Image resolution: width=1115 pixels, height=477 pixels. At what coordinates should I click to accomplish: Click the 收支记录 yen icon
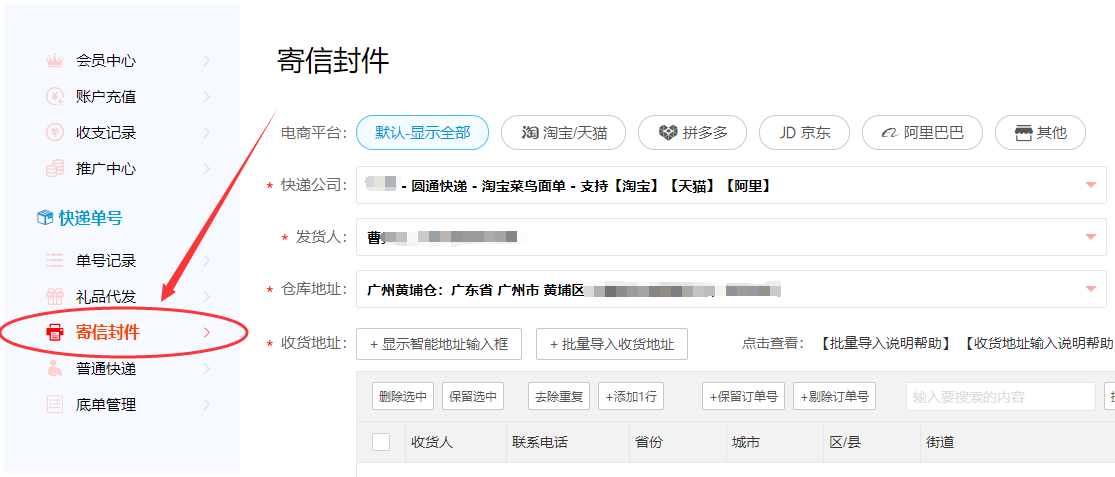click(x=55, y=133)
